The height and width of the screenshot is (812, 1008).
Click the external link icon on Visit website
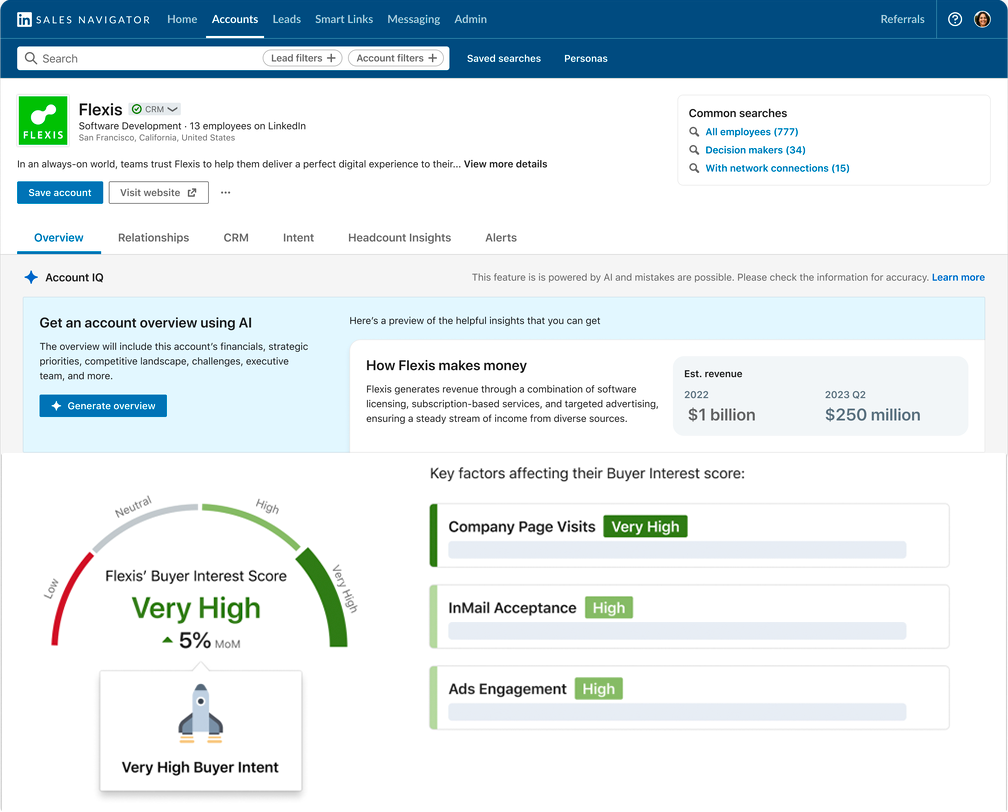192,192
